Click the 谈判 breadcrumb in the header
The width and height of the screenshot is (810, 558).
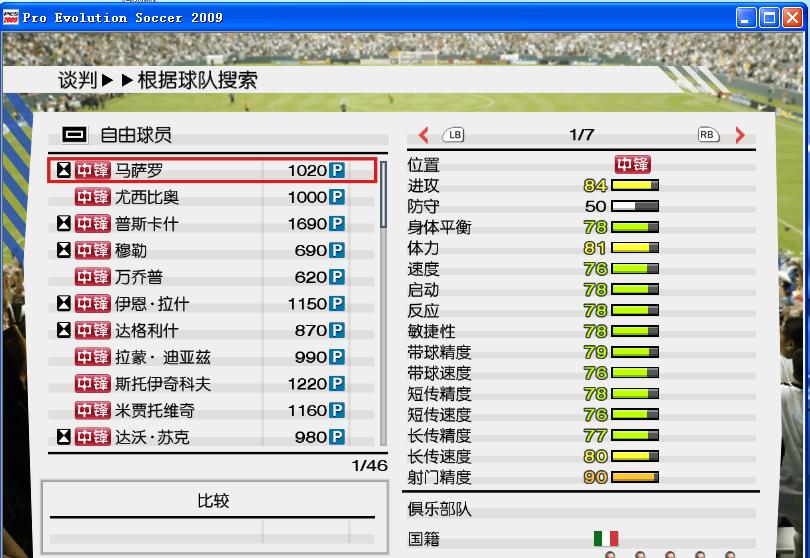pyautogui.click(x=77, y=80)
